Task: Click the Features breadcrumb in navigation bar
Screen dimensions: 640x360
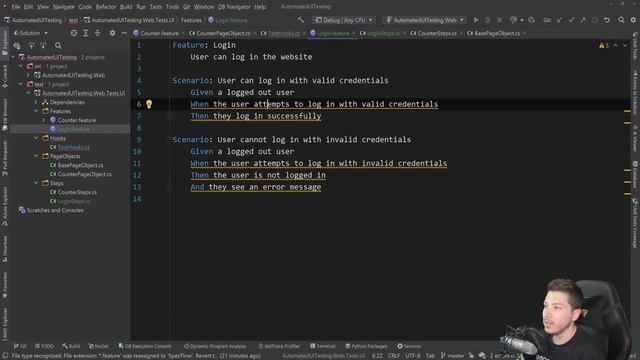Action: [x=191, y=20]
